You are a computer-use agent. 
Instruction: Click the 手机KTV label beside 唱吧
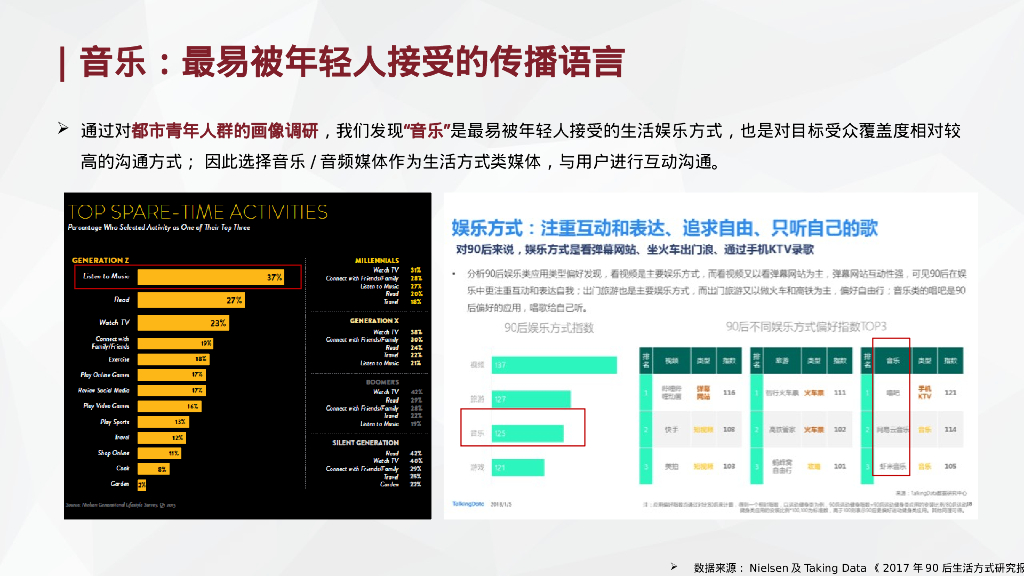click(x=925, y=391)
